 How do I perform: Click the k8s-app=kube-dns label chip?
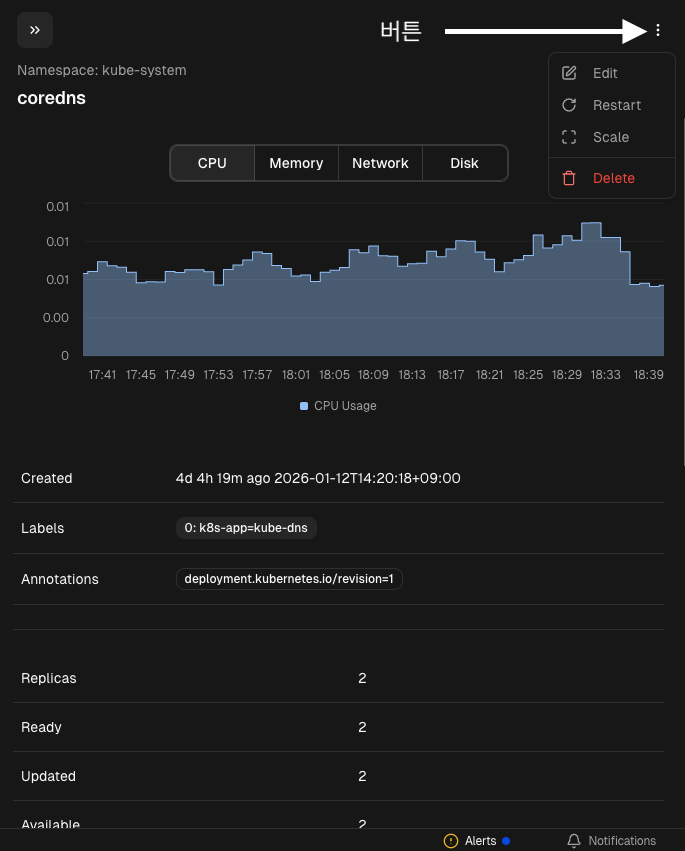(246, 528)
